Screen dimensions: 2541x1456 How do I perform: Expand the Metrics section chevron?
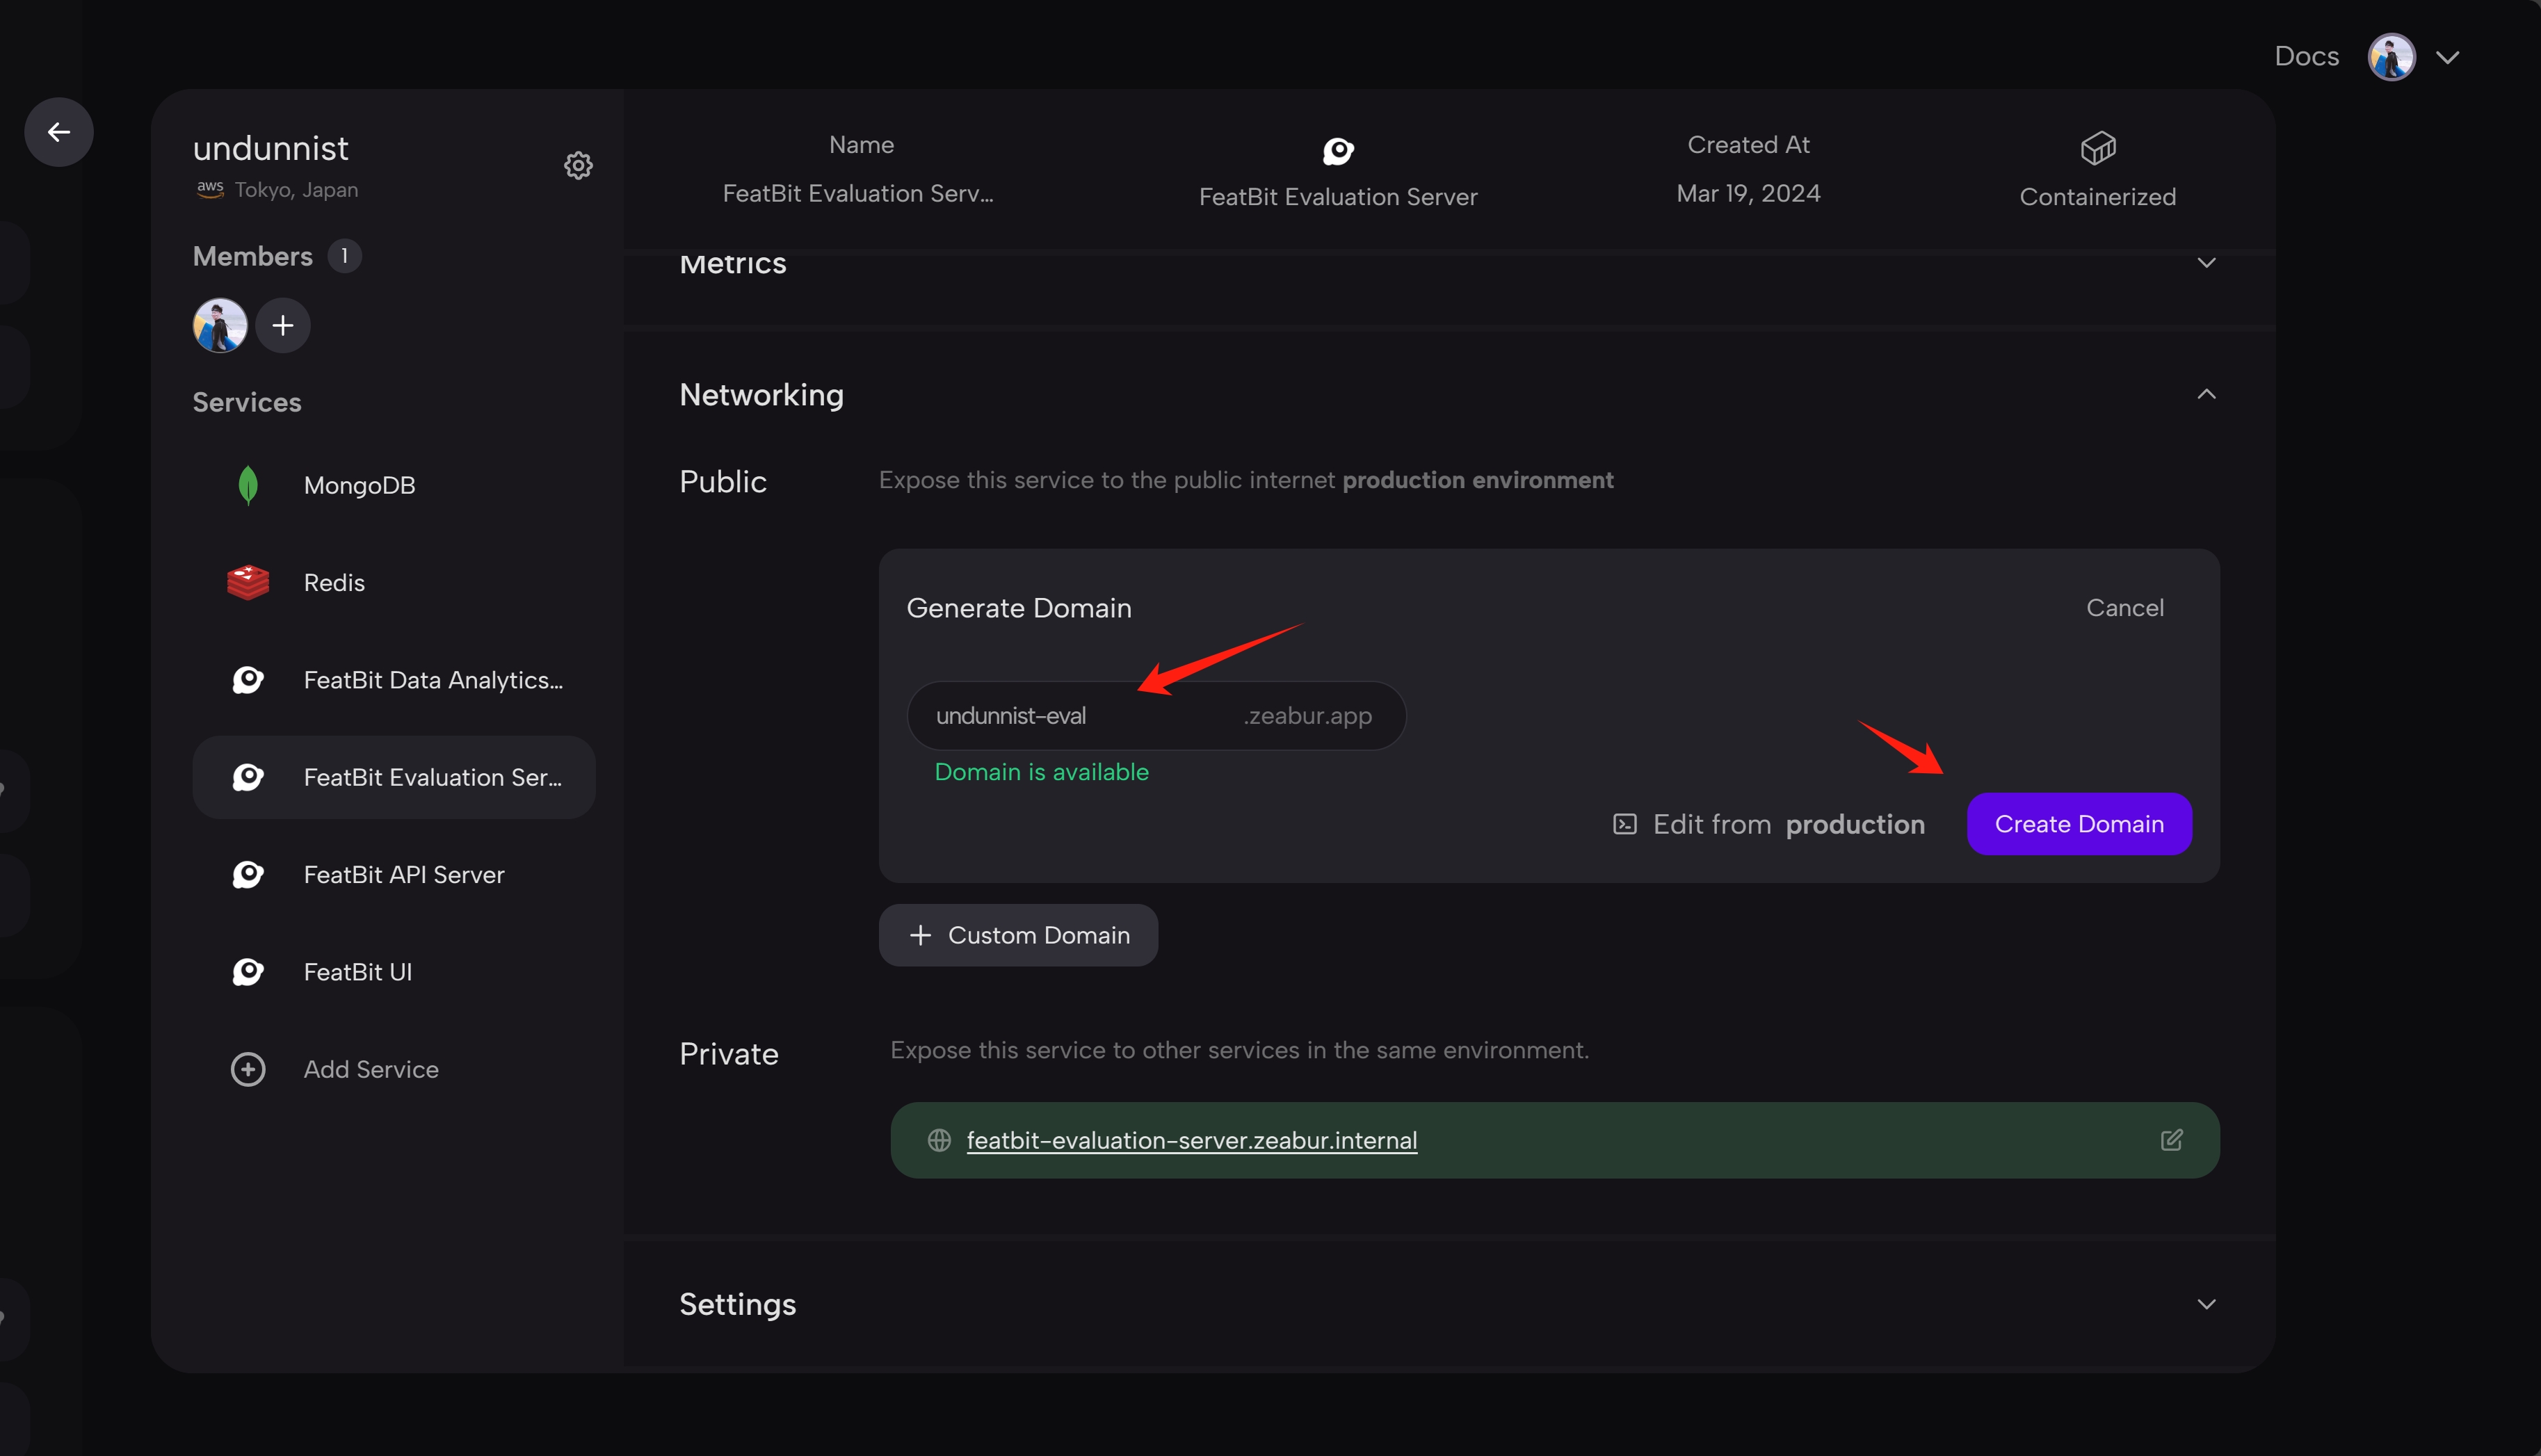point(2207,263)
